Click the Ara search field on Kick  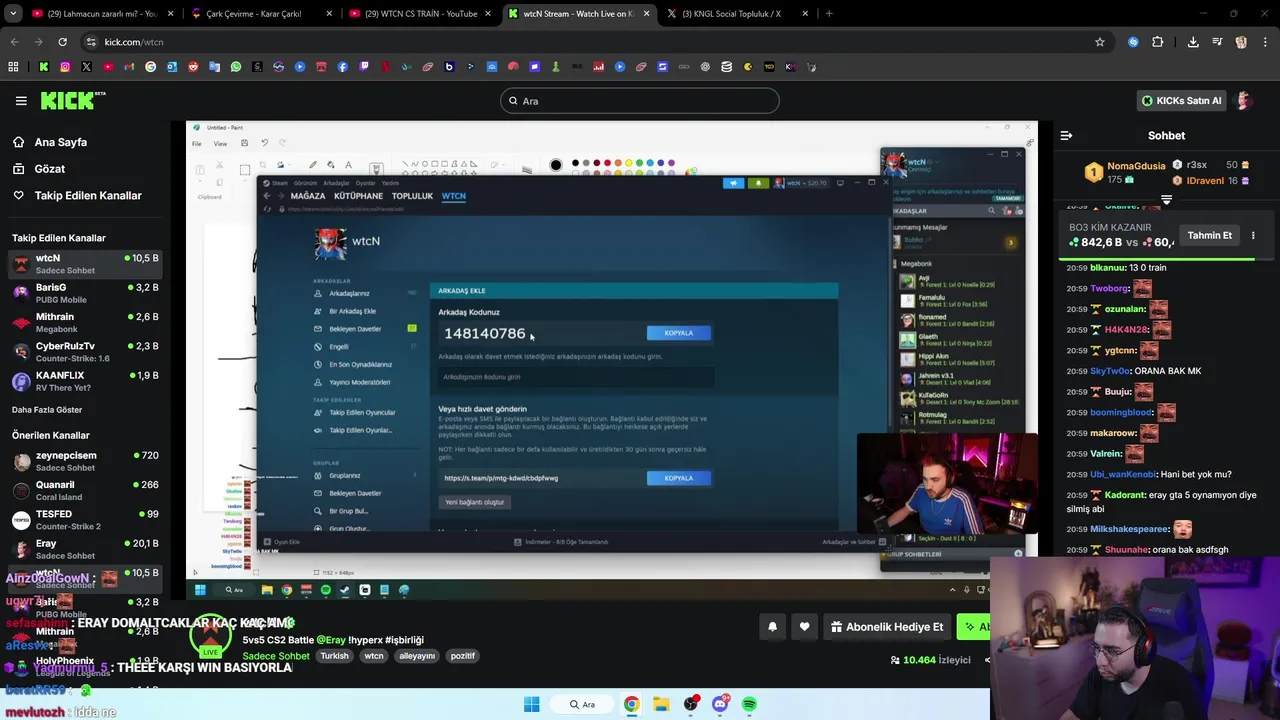click(639, 101)
